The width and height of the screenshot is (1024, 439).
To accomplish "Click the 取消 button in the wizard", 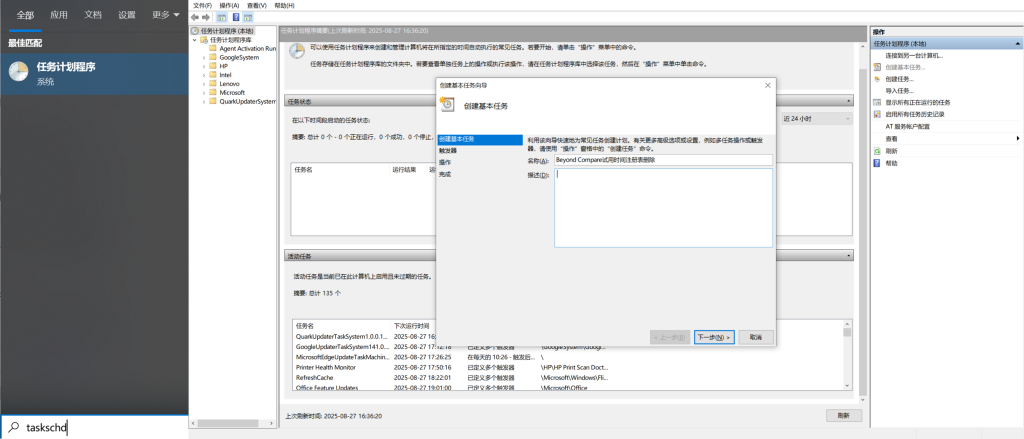I will [x=756, y=337].
